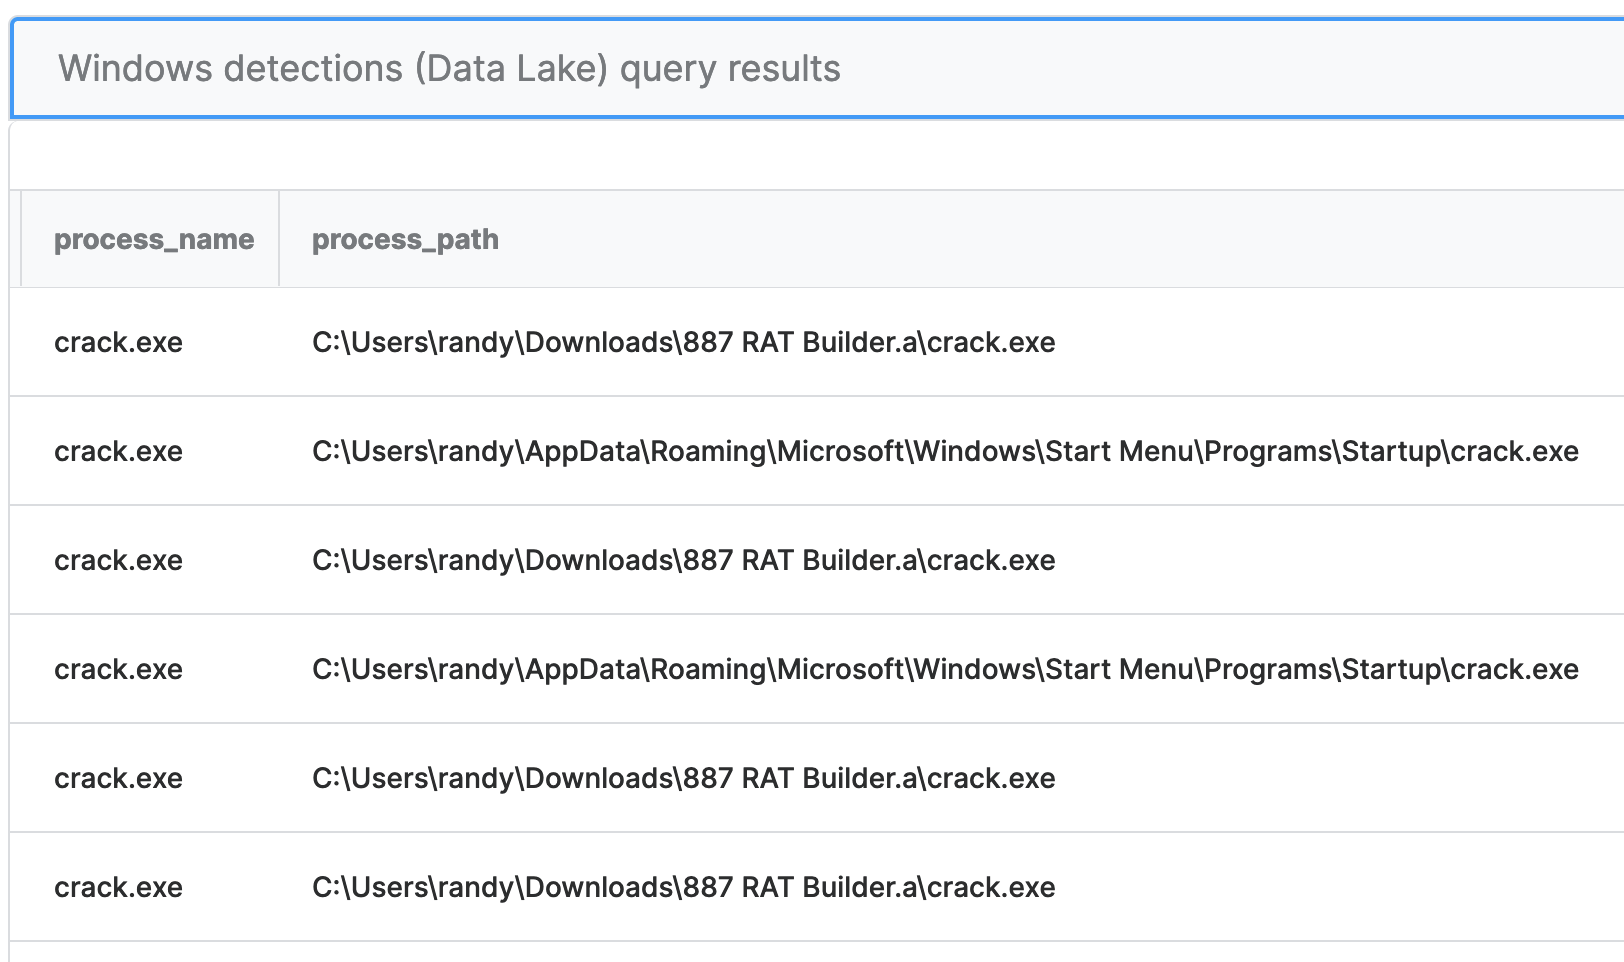Select crack.exe process name in the fifth row
The height and width of the screenshot is (962, 1624).
118,778
